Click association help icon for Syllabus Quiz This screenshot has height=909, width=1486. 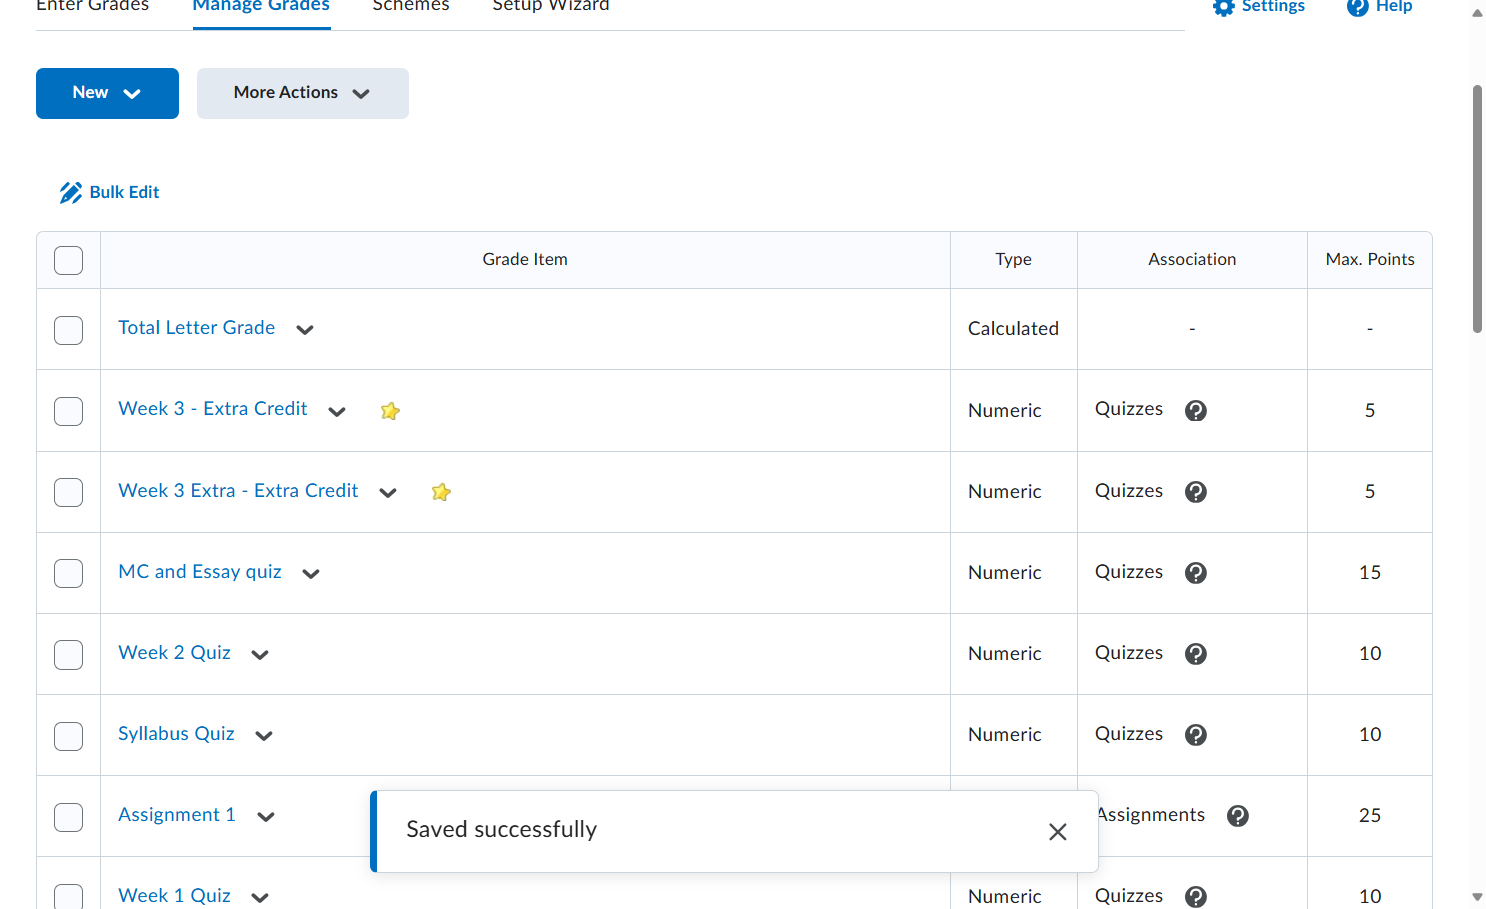coord(1196,735)
